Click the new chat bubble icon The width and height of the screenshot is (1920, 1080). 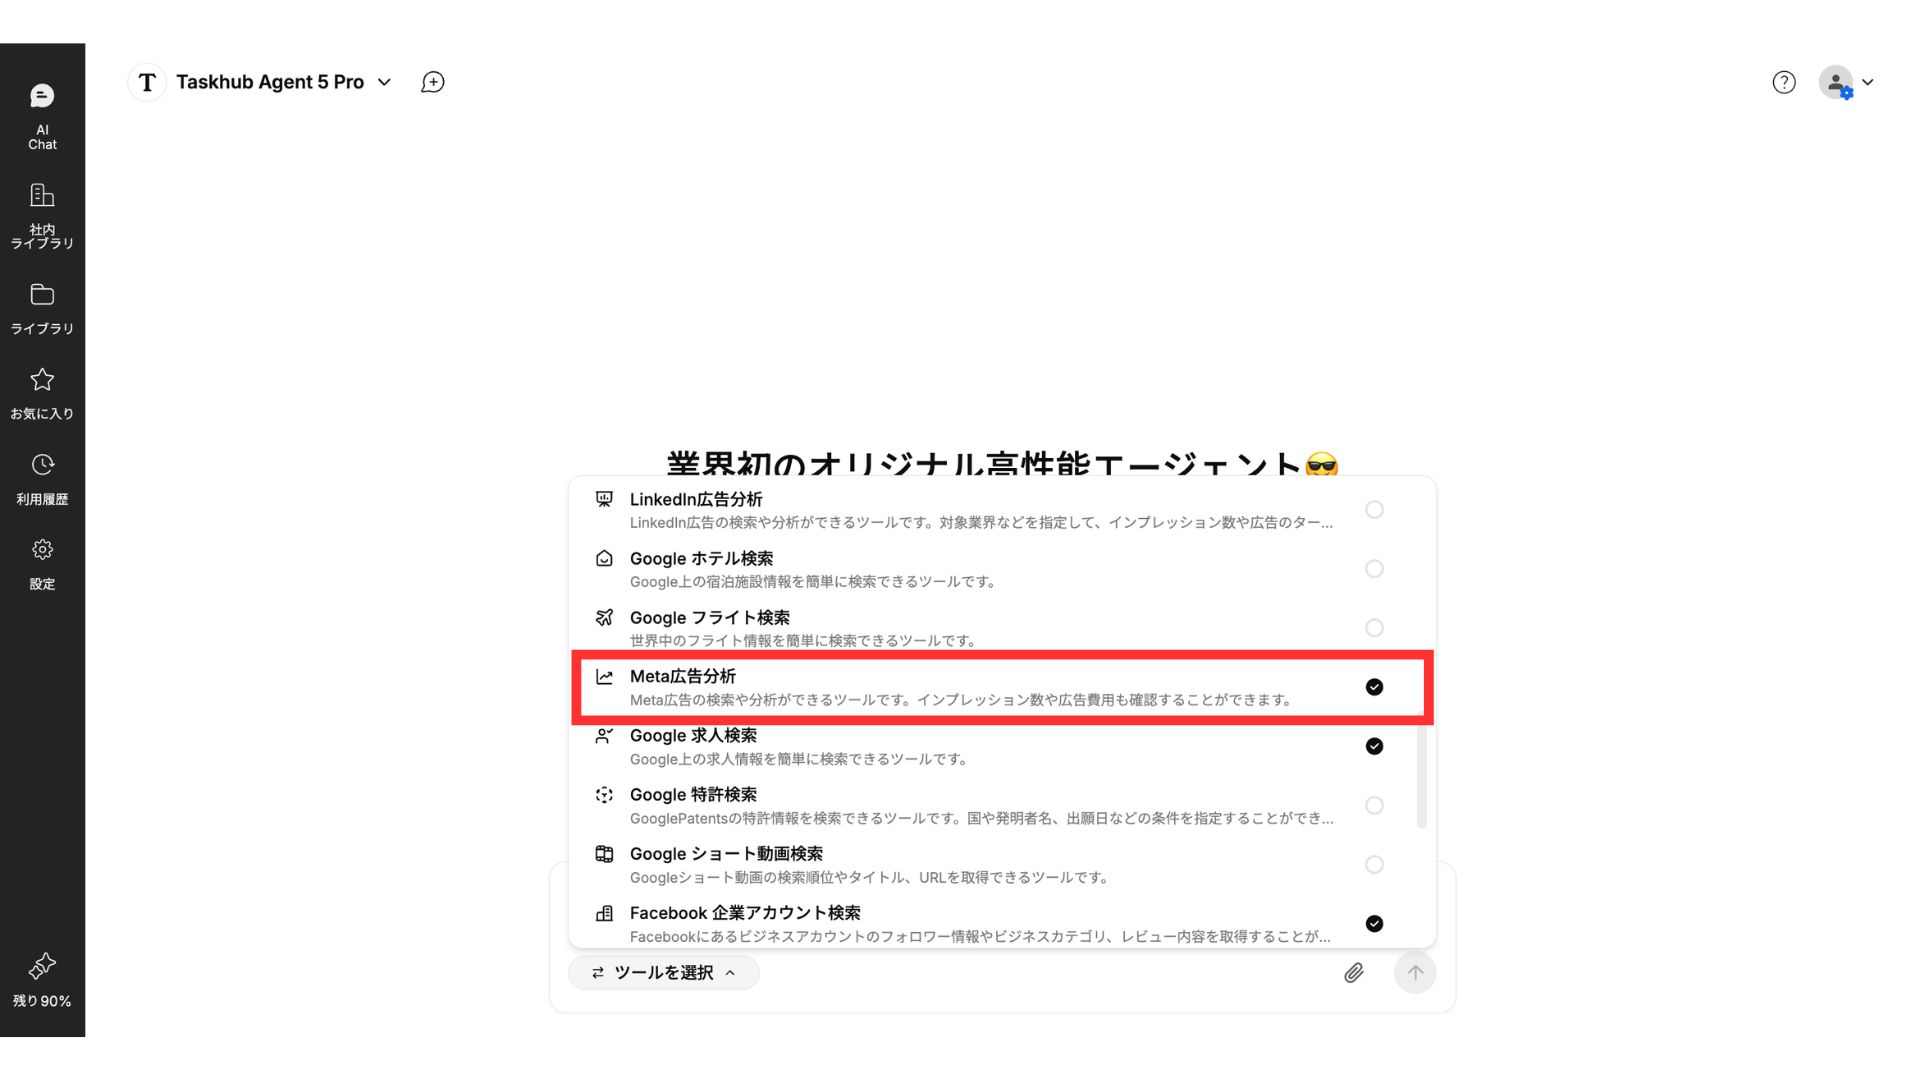(x=433, y=82)
